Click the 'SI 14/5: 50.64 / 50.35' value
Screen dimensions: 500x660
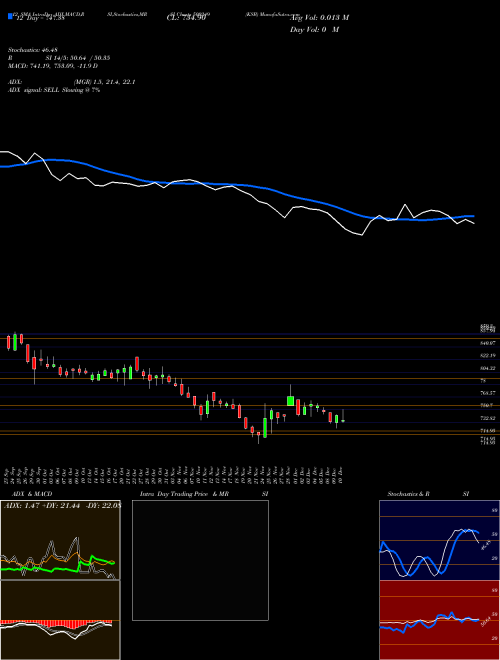point(78,58)
